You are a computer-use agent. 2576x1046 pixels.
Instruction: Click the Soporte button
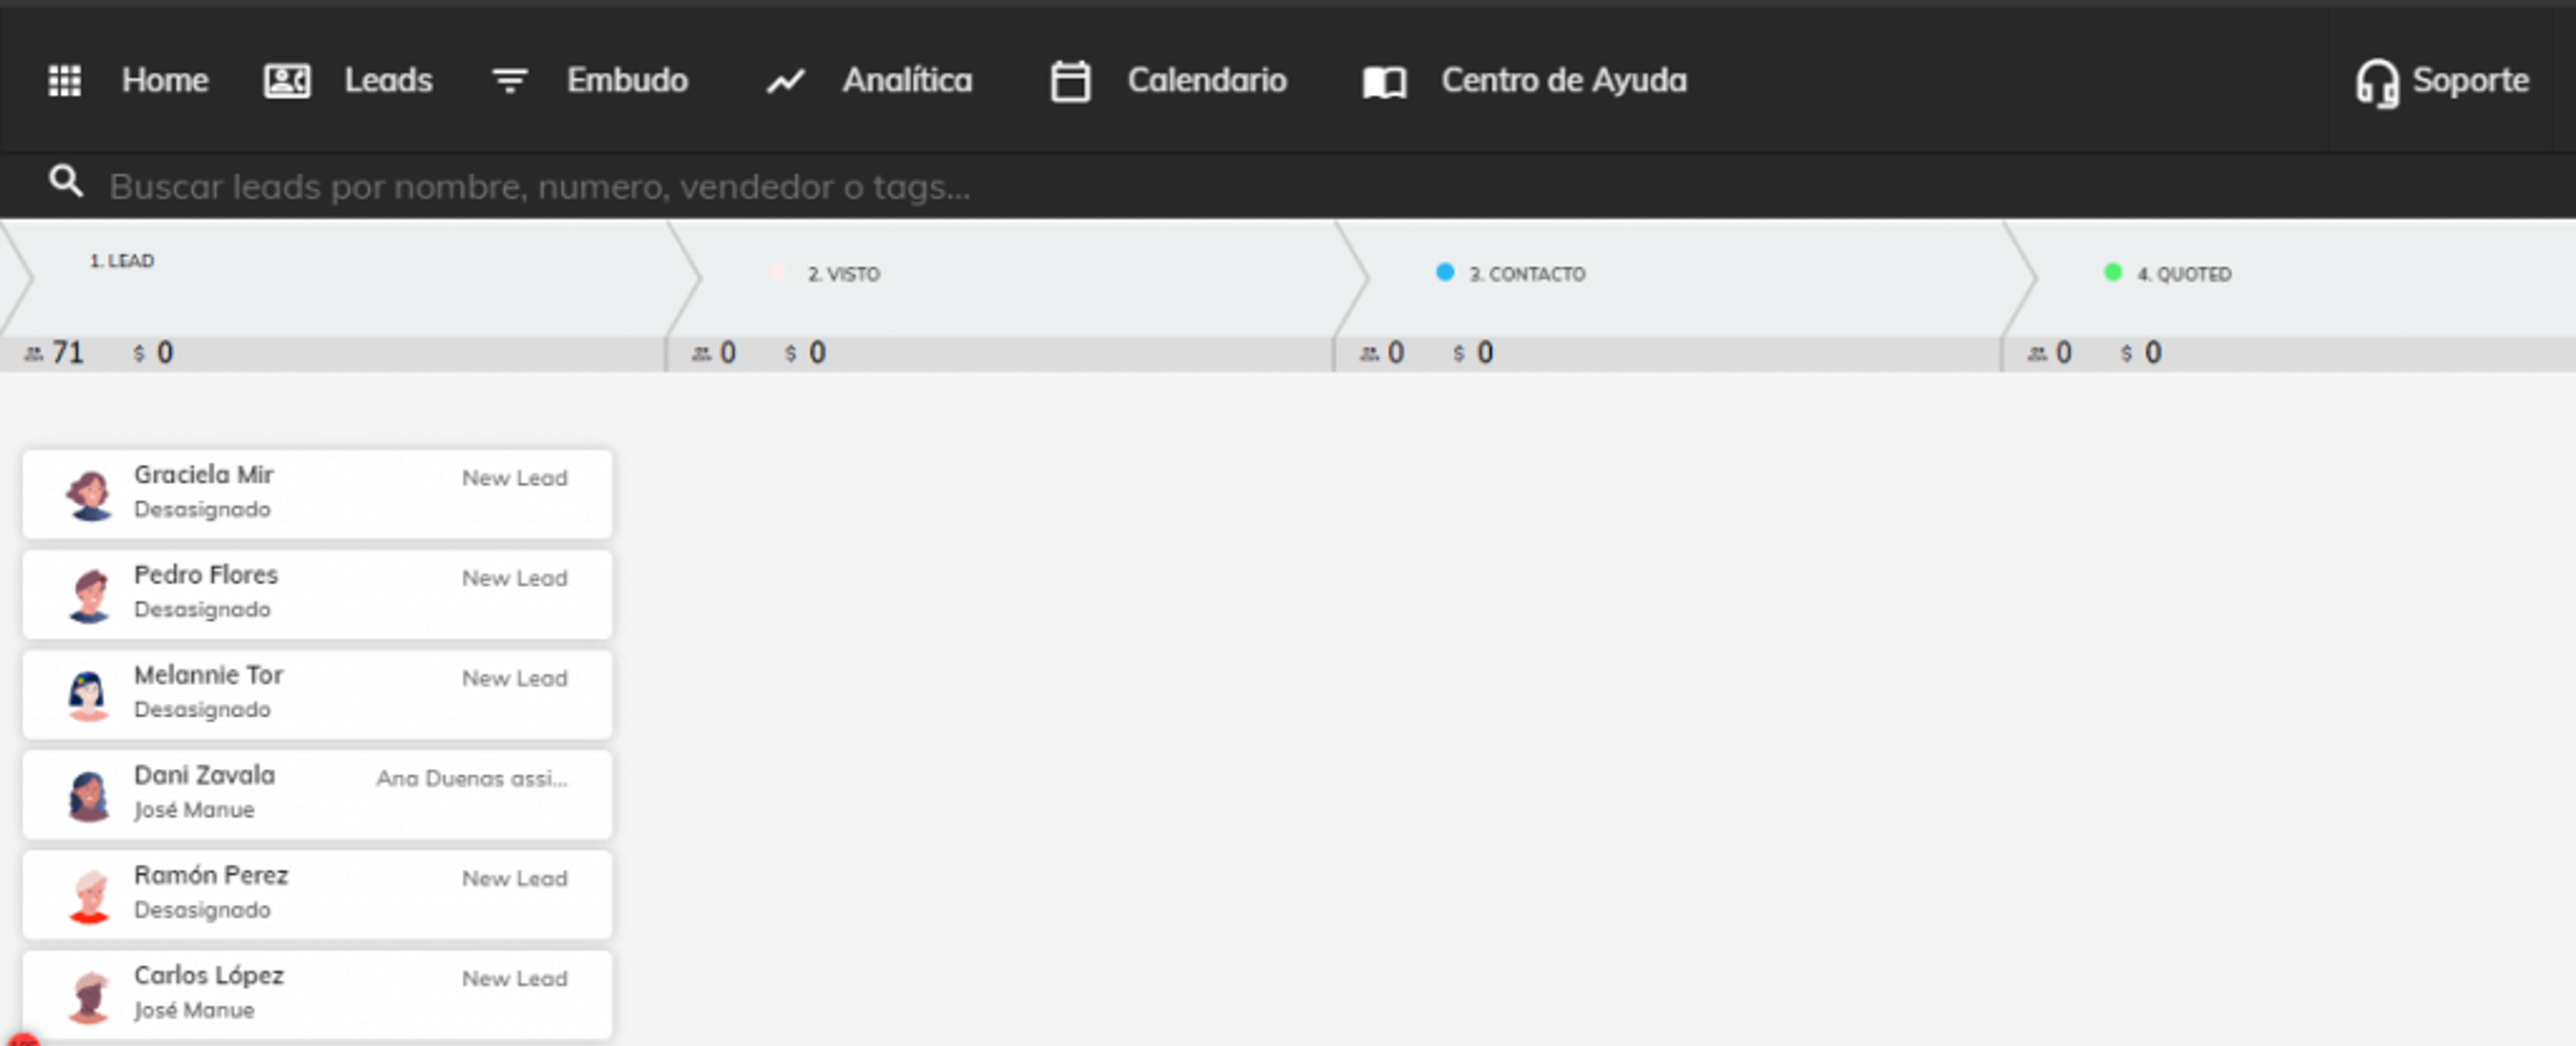(x=2442, y=81)
